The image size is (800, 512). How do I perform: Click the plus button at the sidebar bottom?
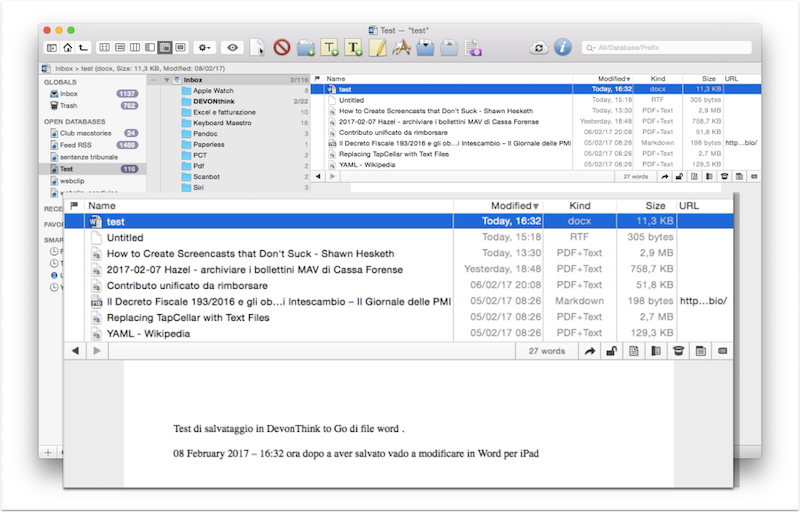coord(48,452)
